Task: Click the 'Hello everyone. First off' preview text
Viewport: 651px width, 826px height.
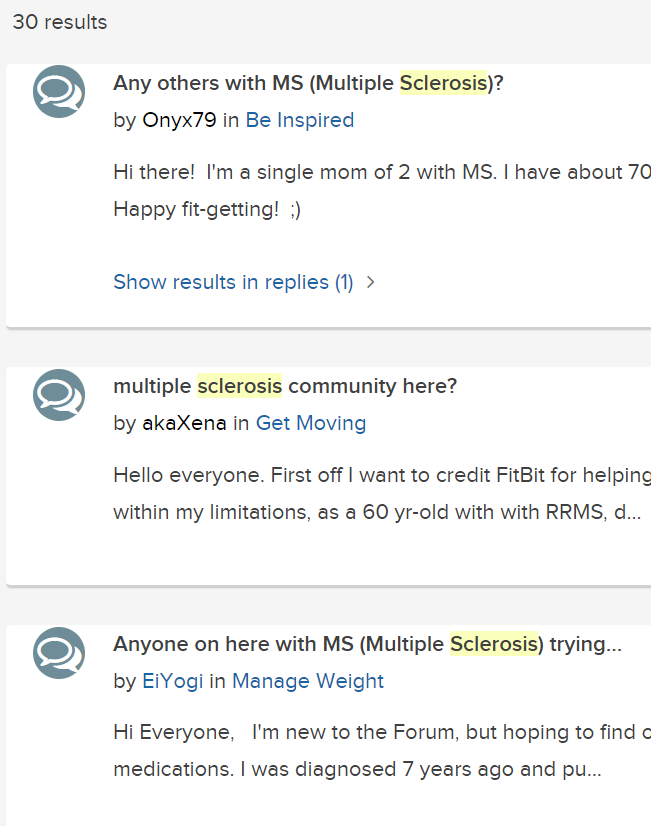Action: click(382, 494)
